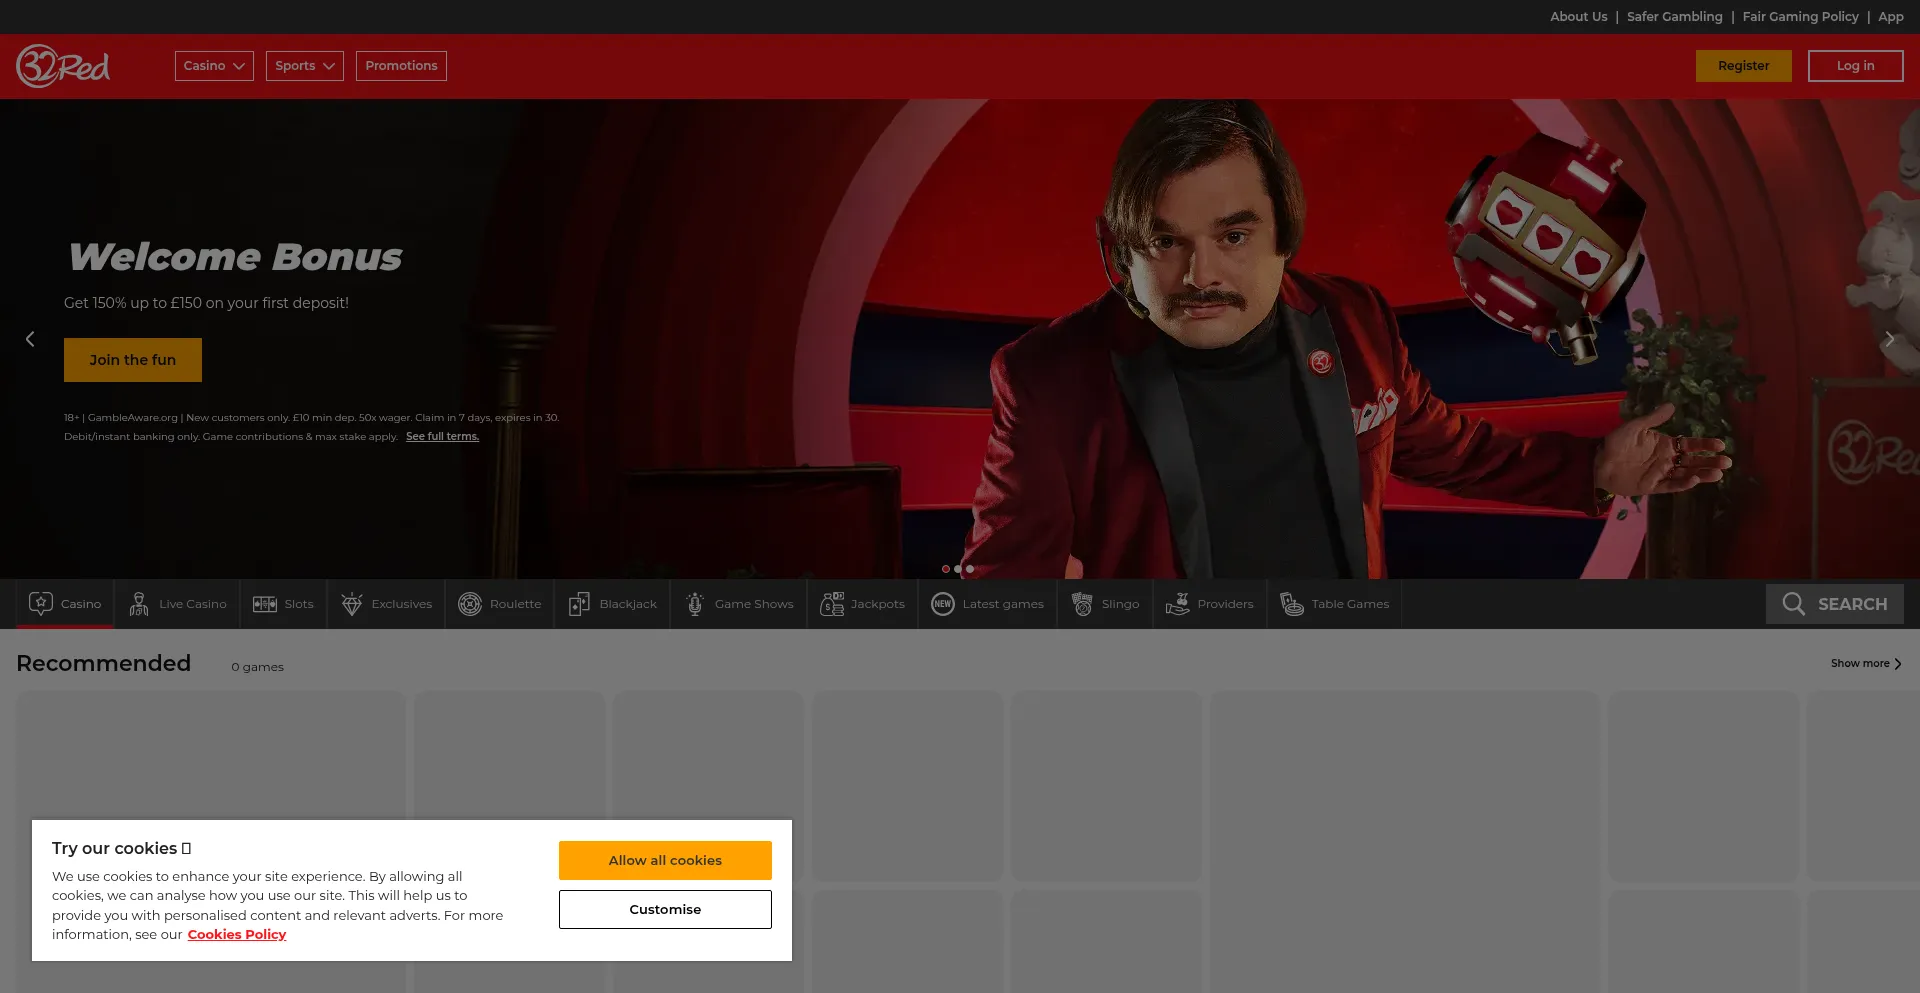Click Allow all cookies button
This screenshot has height=993, width=1920.
click(665, 860)
